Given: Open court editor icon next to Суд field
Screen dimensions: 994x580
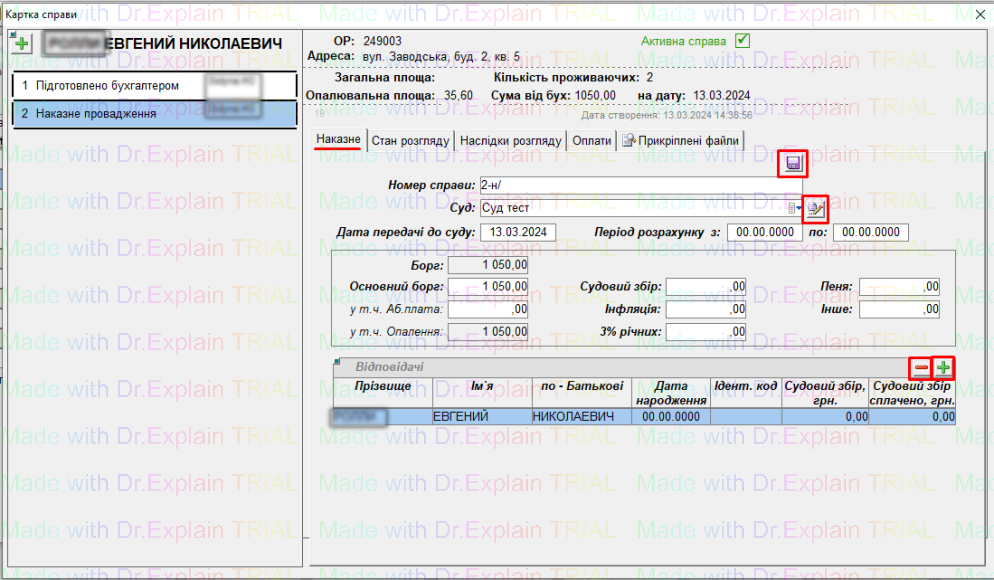Looking at the screenshot, I should pyautogui.click(x=816, y=208).
